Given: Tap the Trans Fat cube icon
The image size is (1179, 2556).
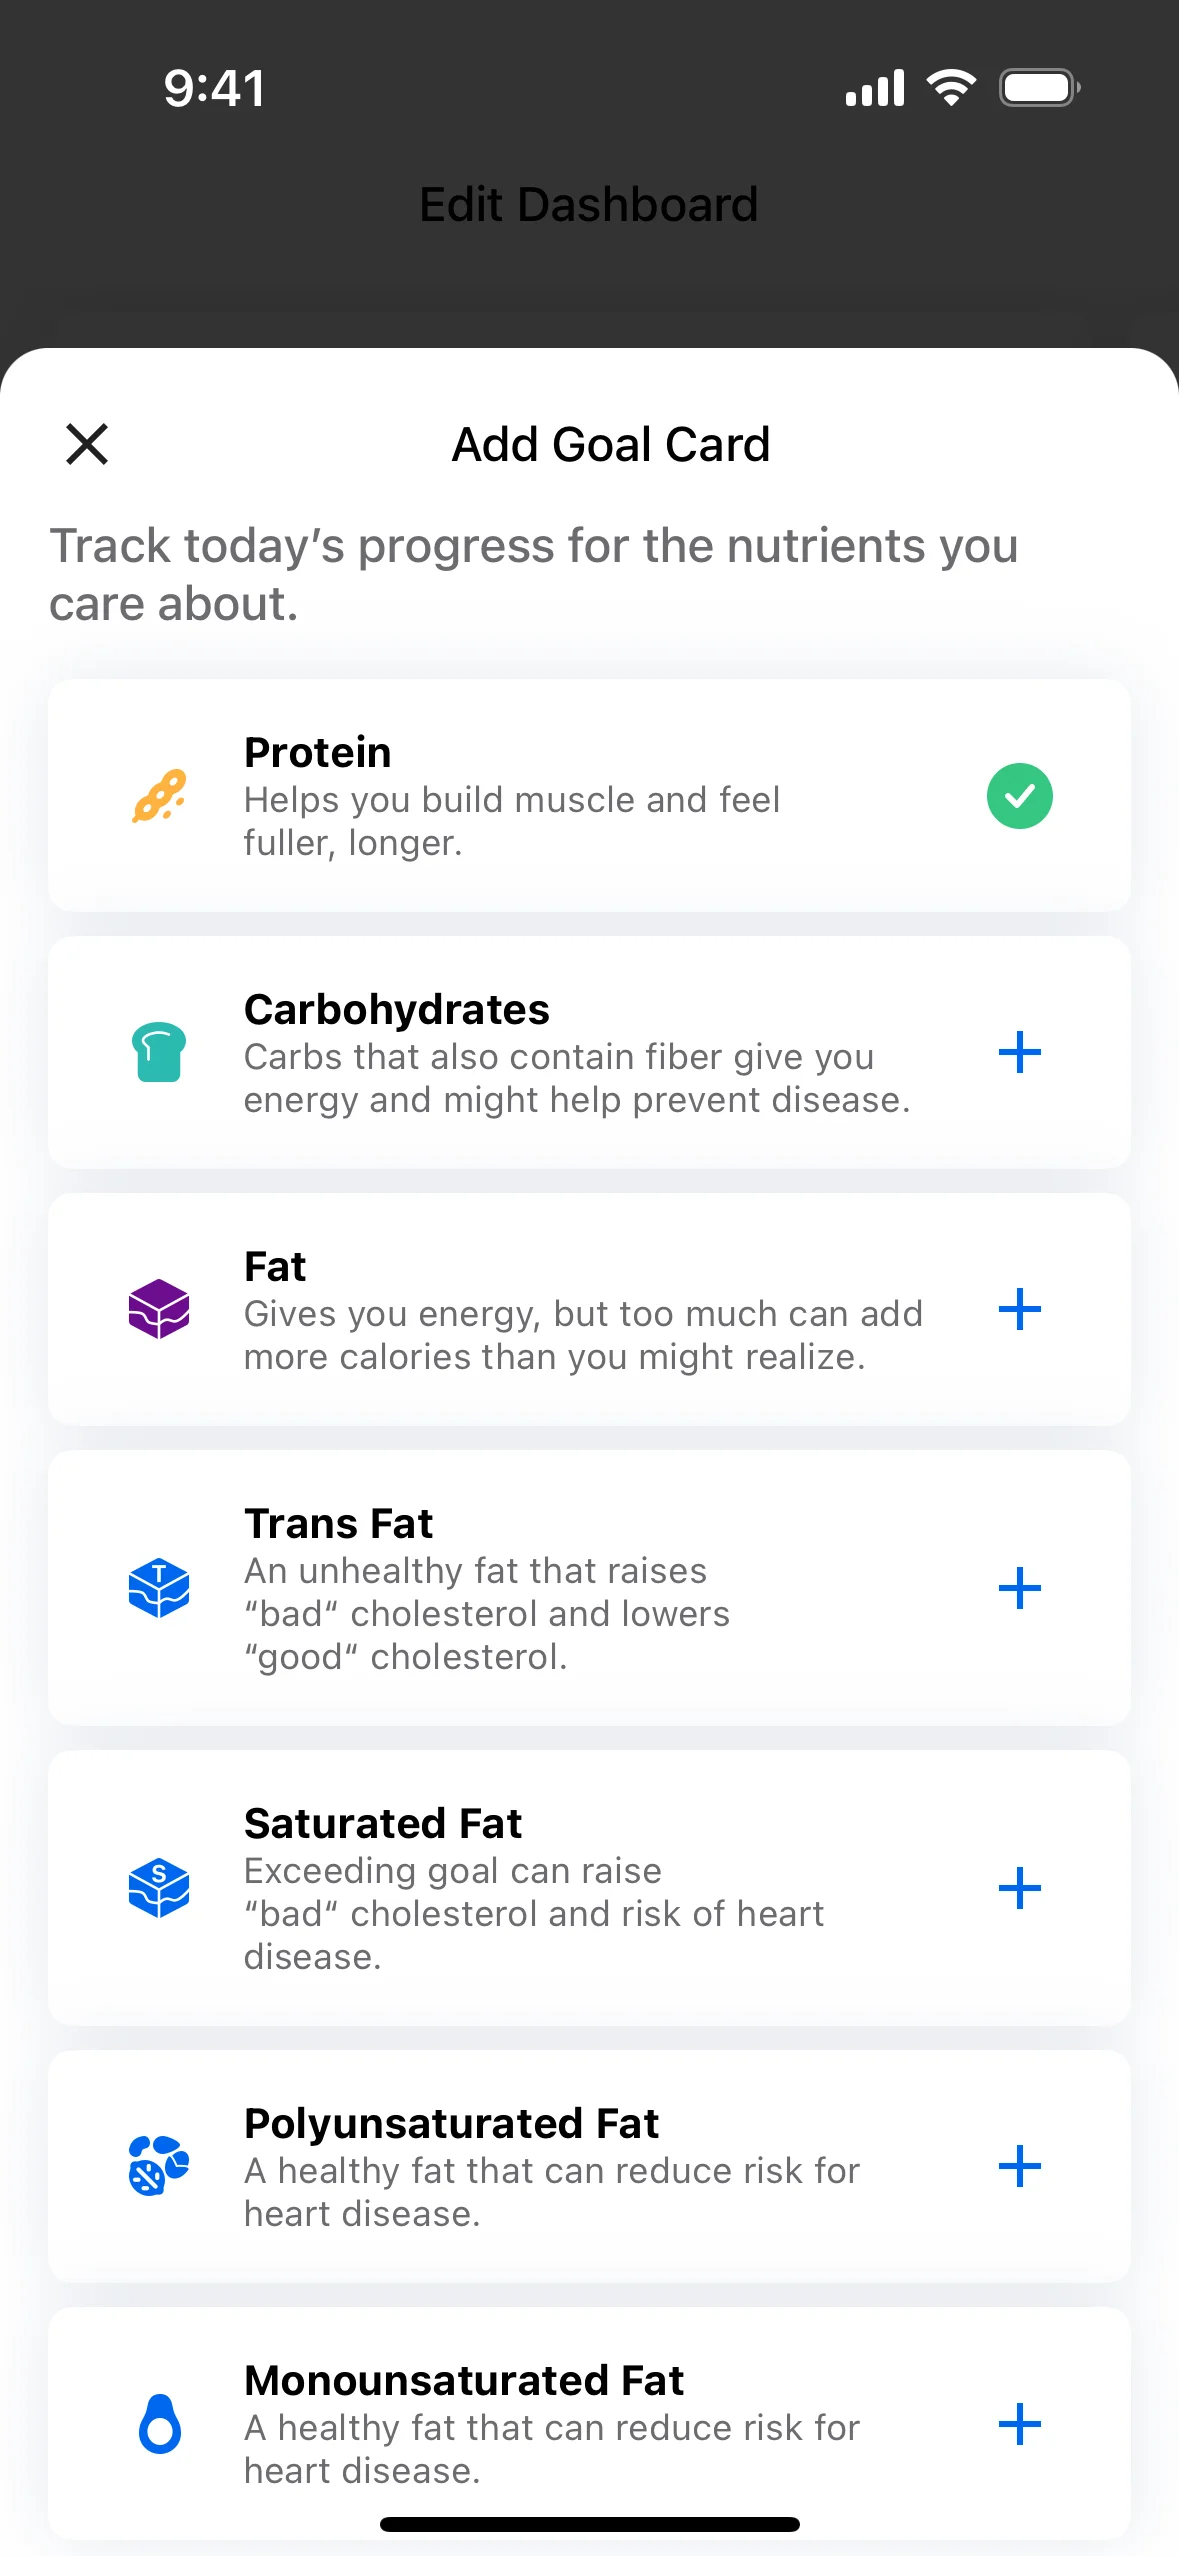Looking at the screenshot, I should pos(159,1588).
